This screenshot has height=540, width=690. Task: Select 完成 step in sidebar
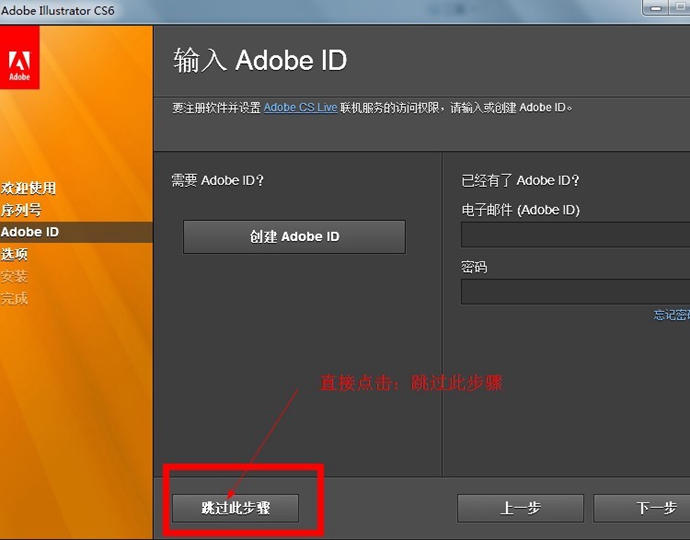pyautogui.click(x=14, y=299)
